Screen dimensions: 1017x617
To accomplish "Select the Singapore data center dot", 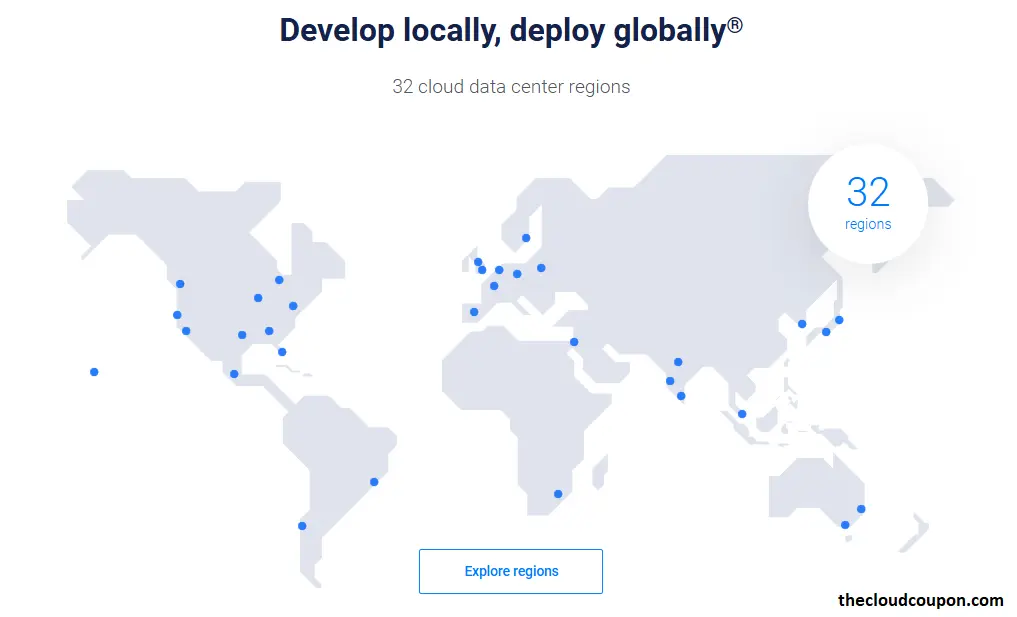I will [x=742, y=412].
